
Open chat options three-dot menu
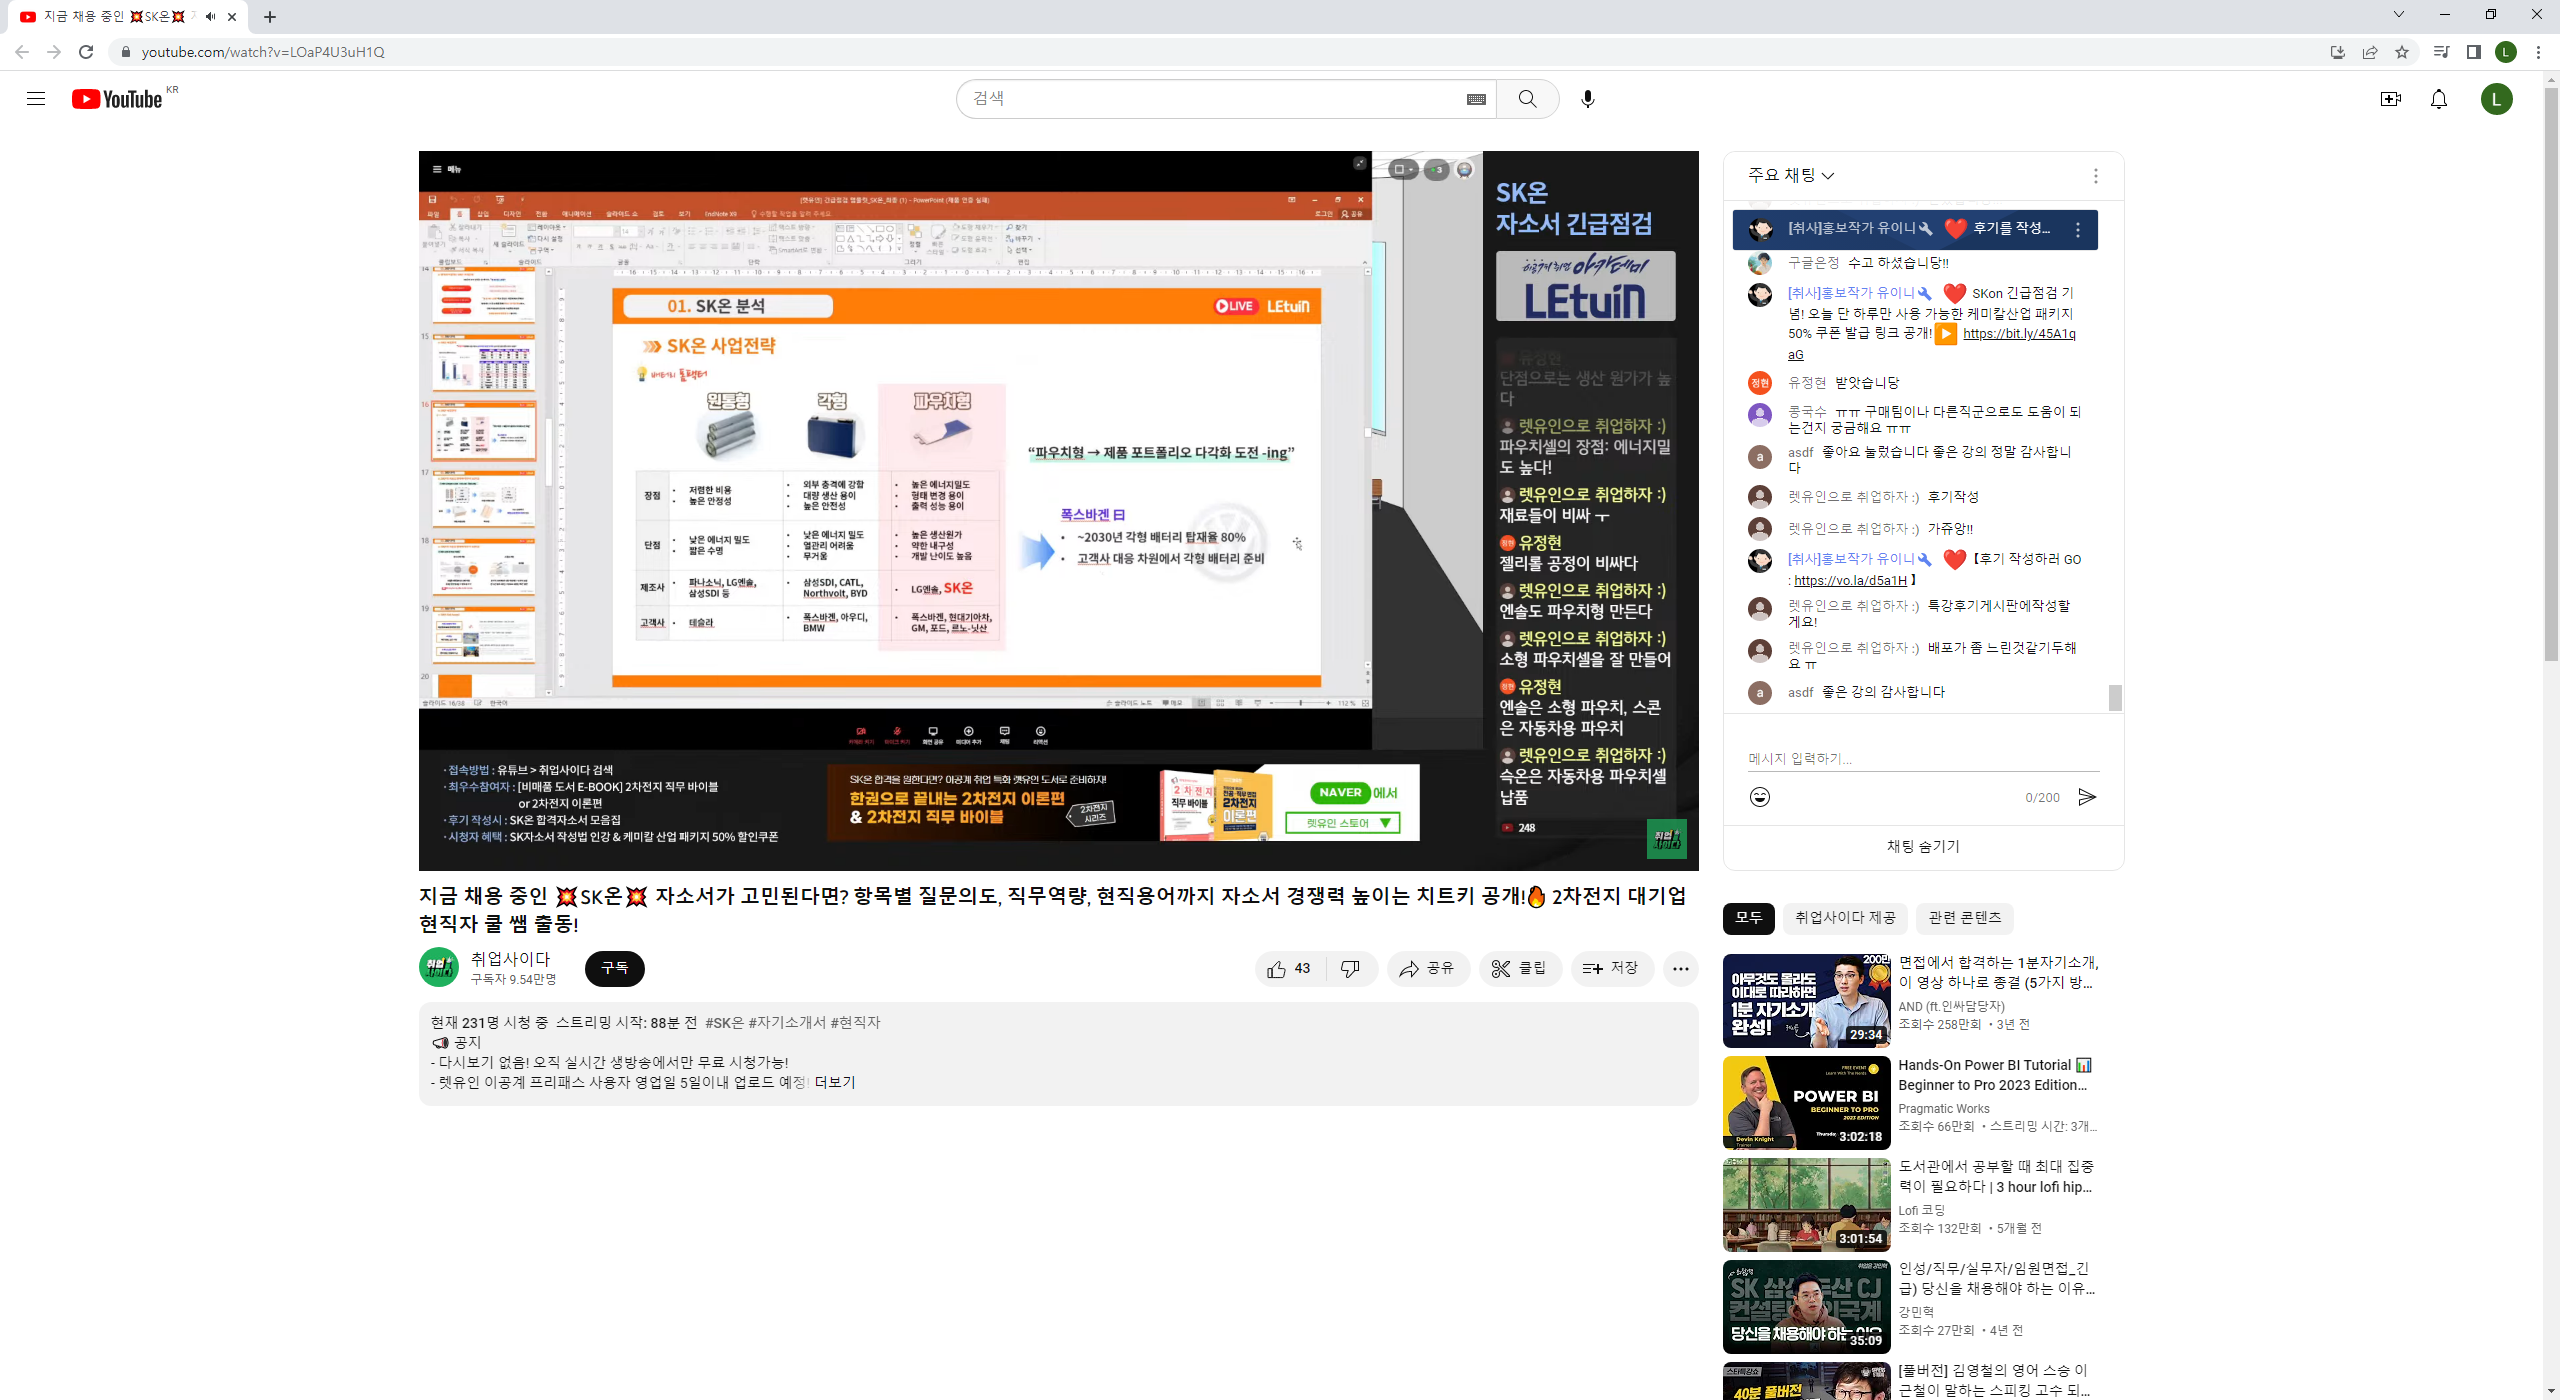click(x=2095, y=176)
